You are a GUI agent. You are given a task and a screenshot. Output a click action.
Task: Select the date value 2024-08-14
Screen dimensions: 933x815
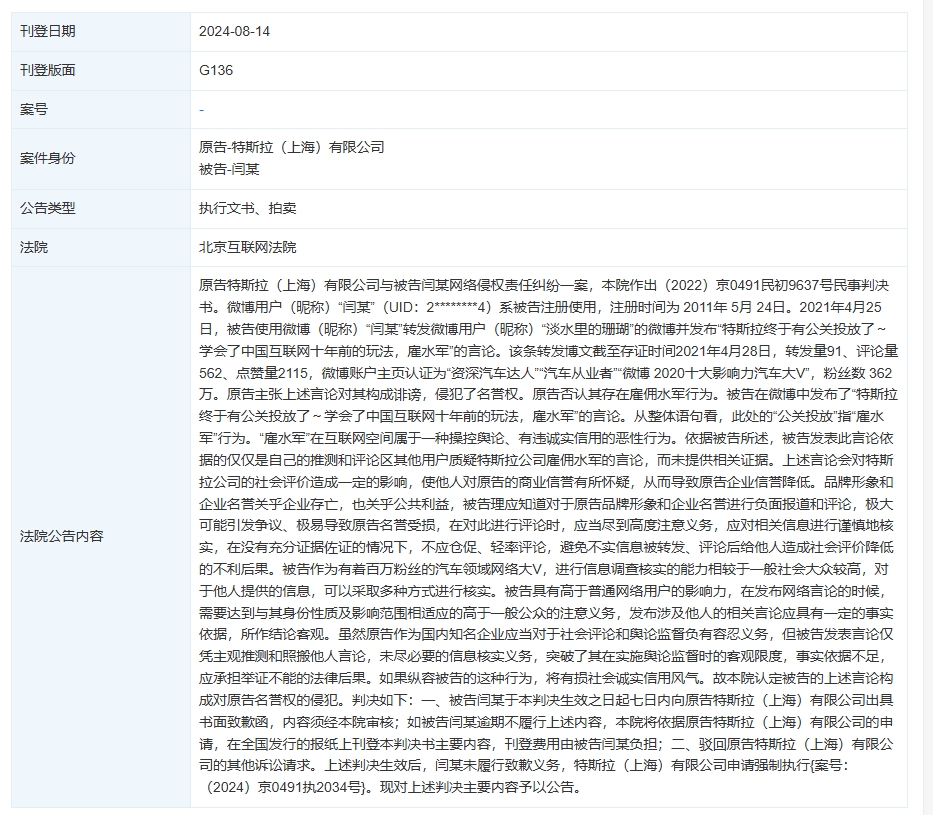click(234, 32)
